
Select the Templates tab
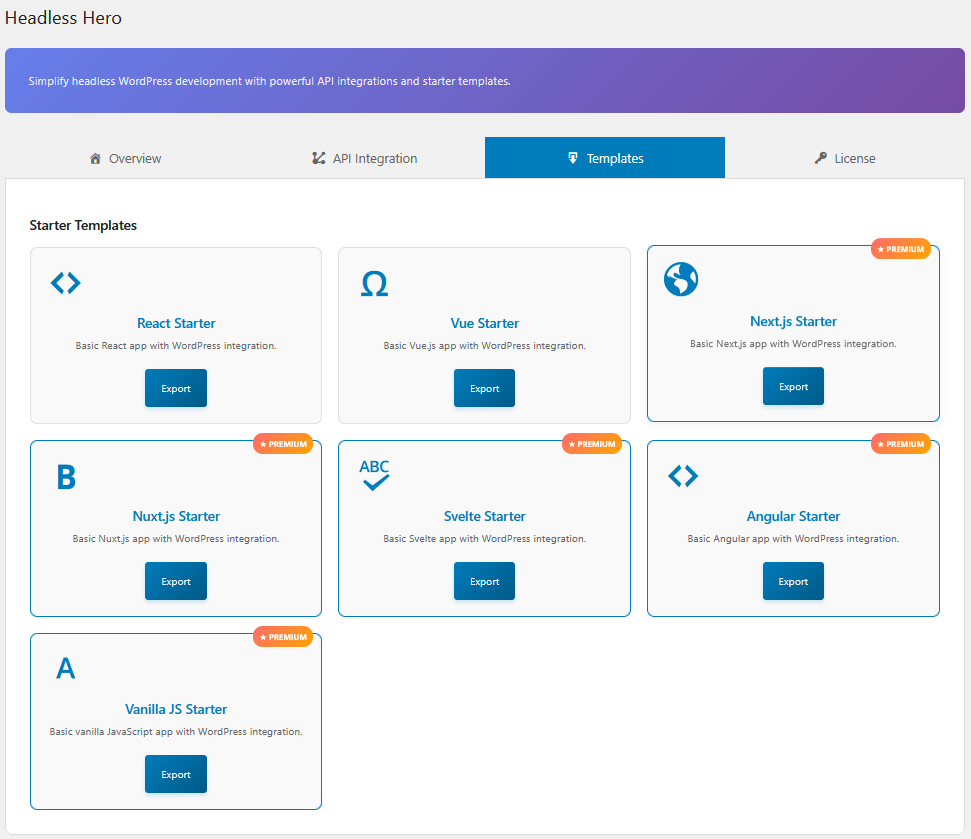[x=605, y=158]
